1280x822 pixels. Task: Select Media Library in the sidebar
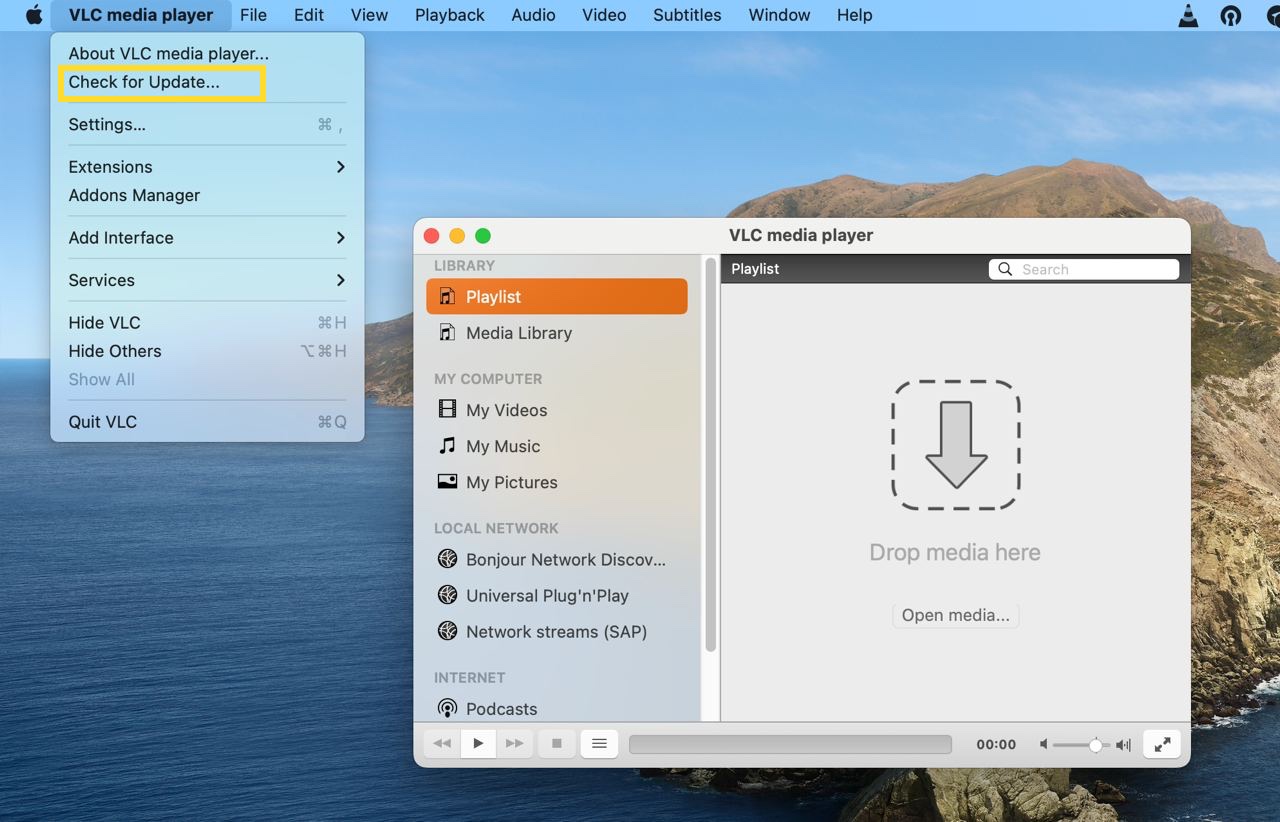[519, 333]
